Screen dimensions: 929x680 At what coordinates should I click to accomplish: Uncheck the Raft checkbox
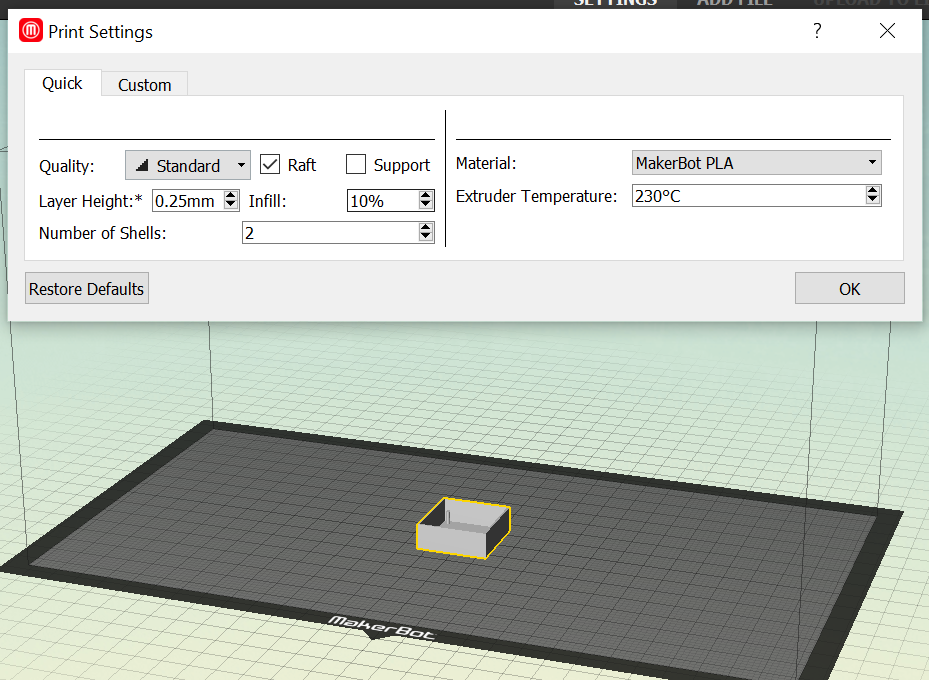[x=270, y=164]
